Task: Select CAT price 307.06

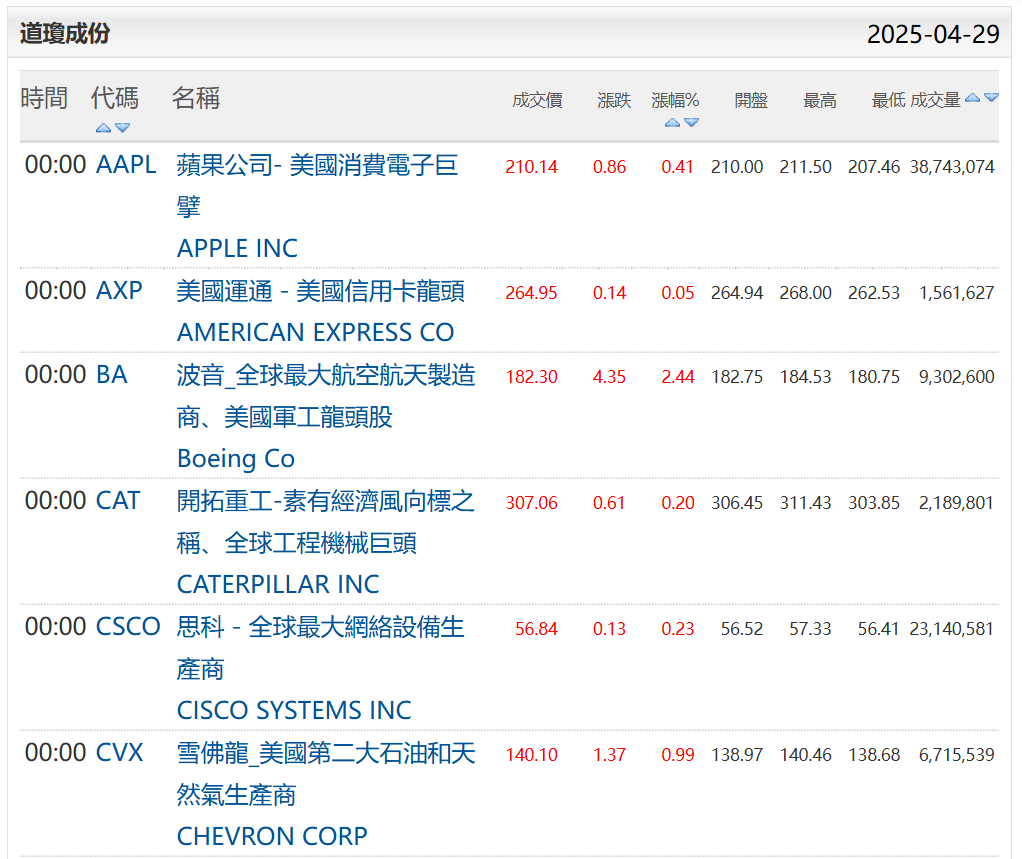Action: (532, 502)
